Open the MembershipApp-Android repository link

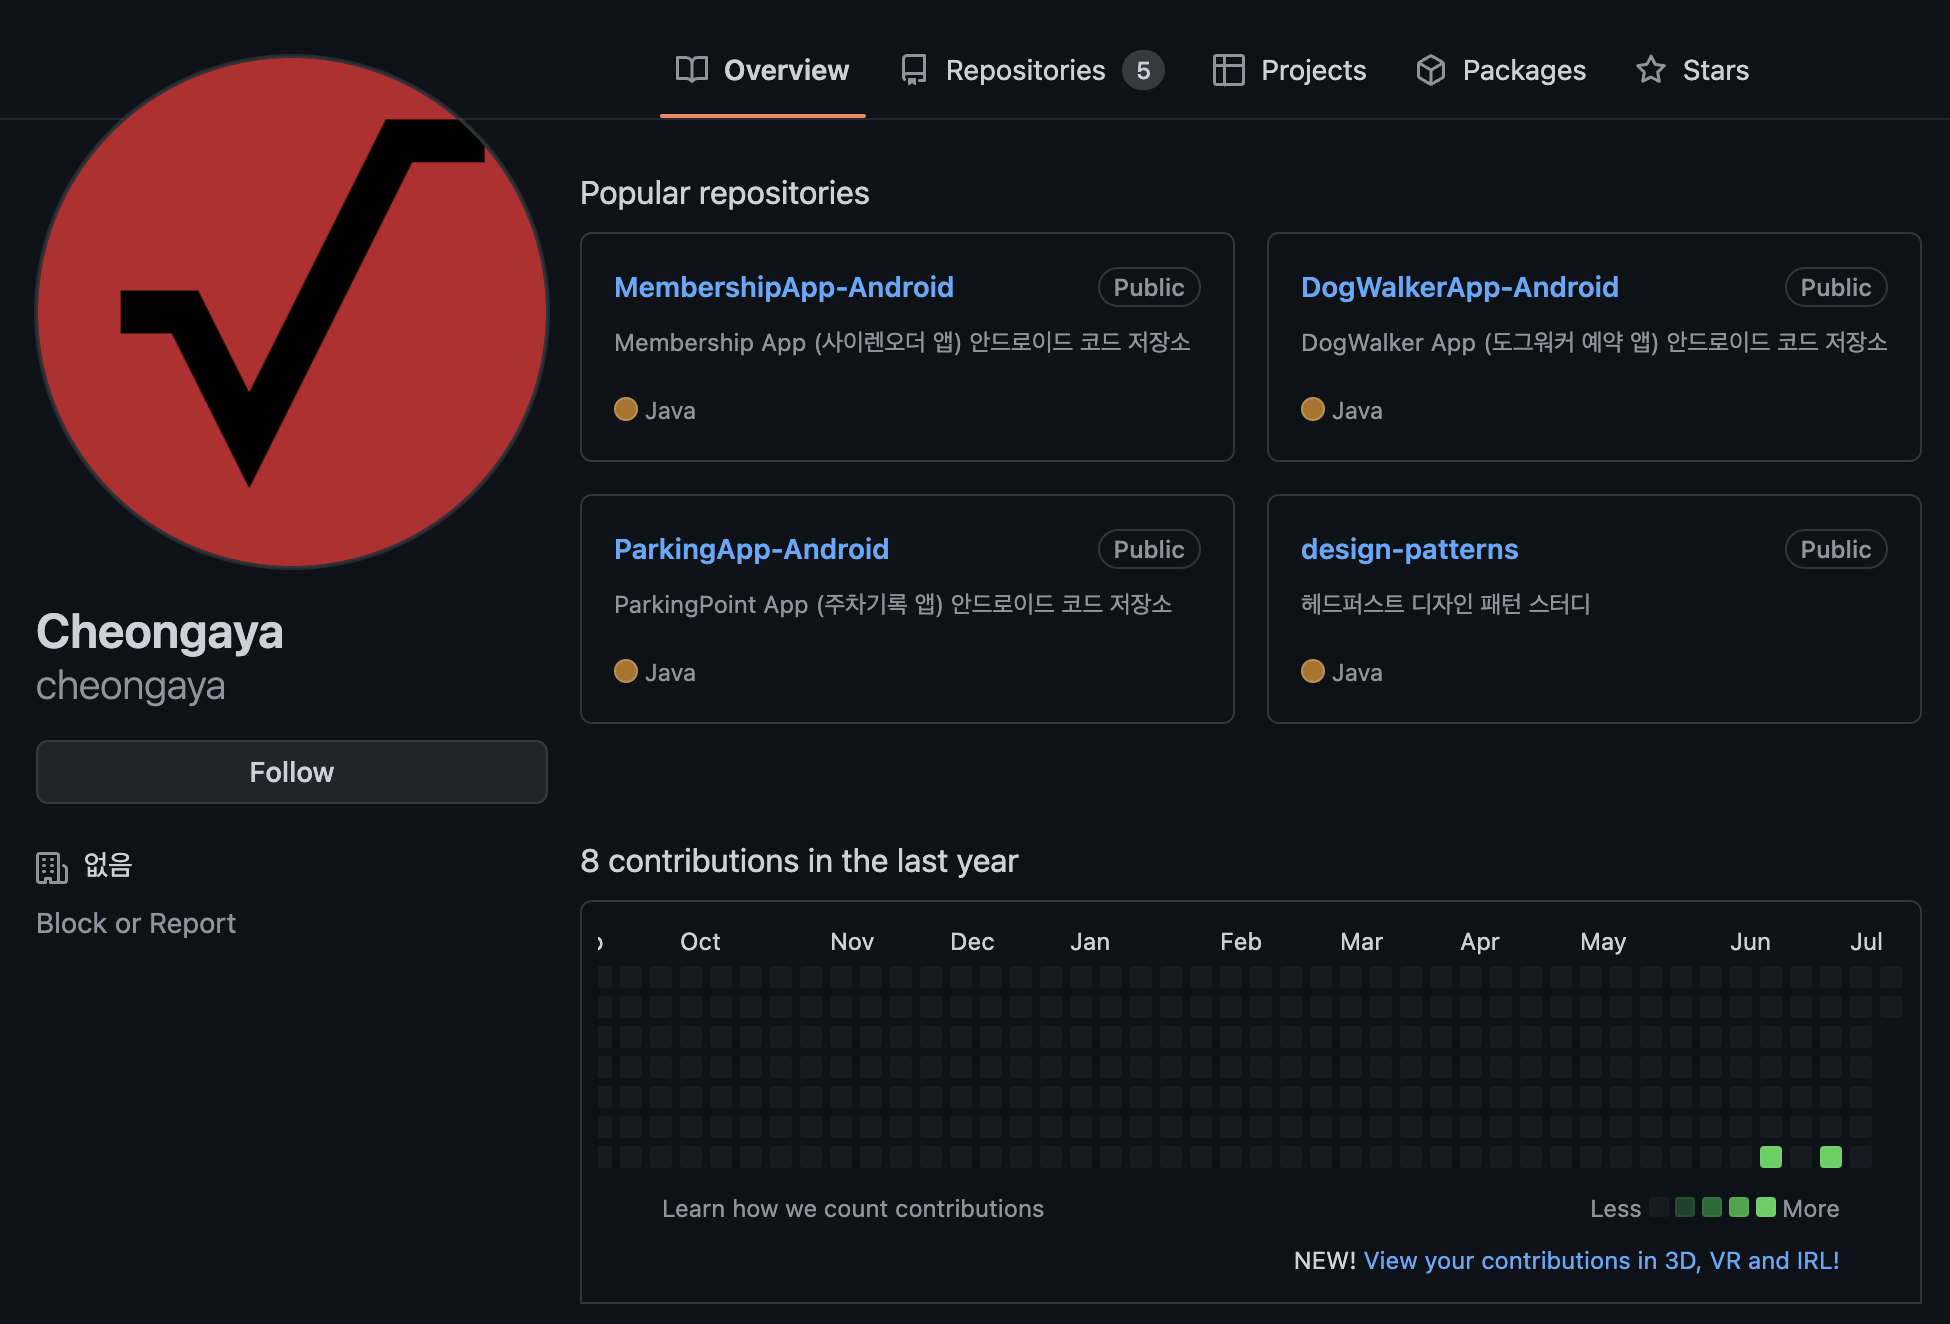pos(784,287)
